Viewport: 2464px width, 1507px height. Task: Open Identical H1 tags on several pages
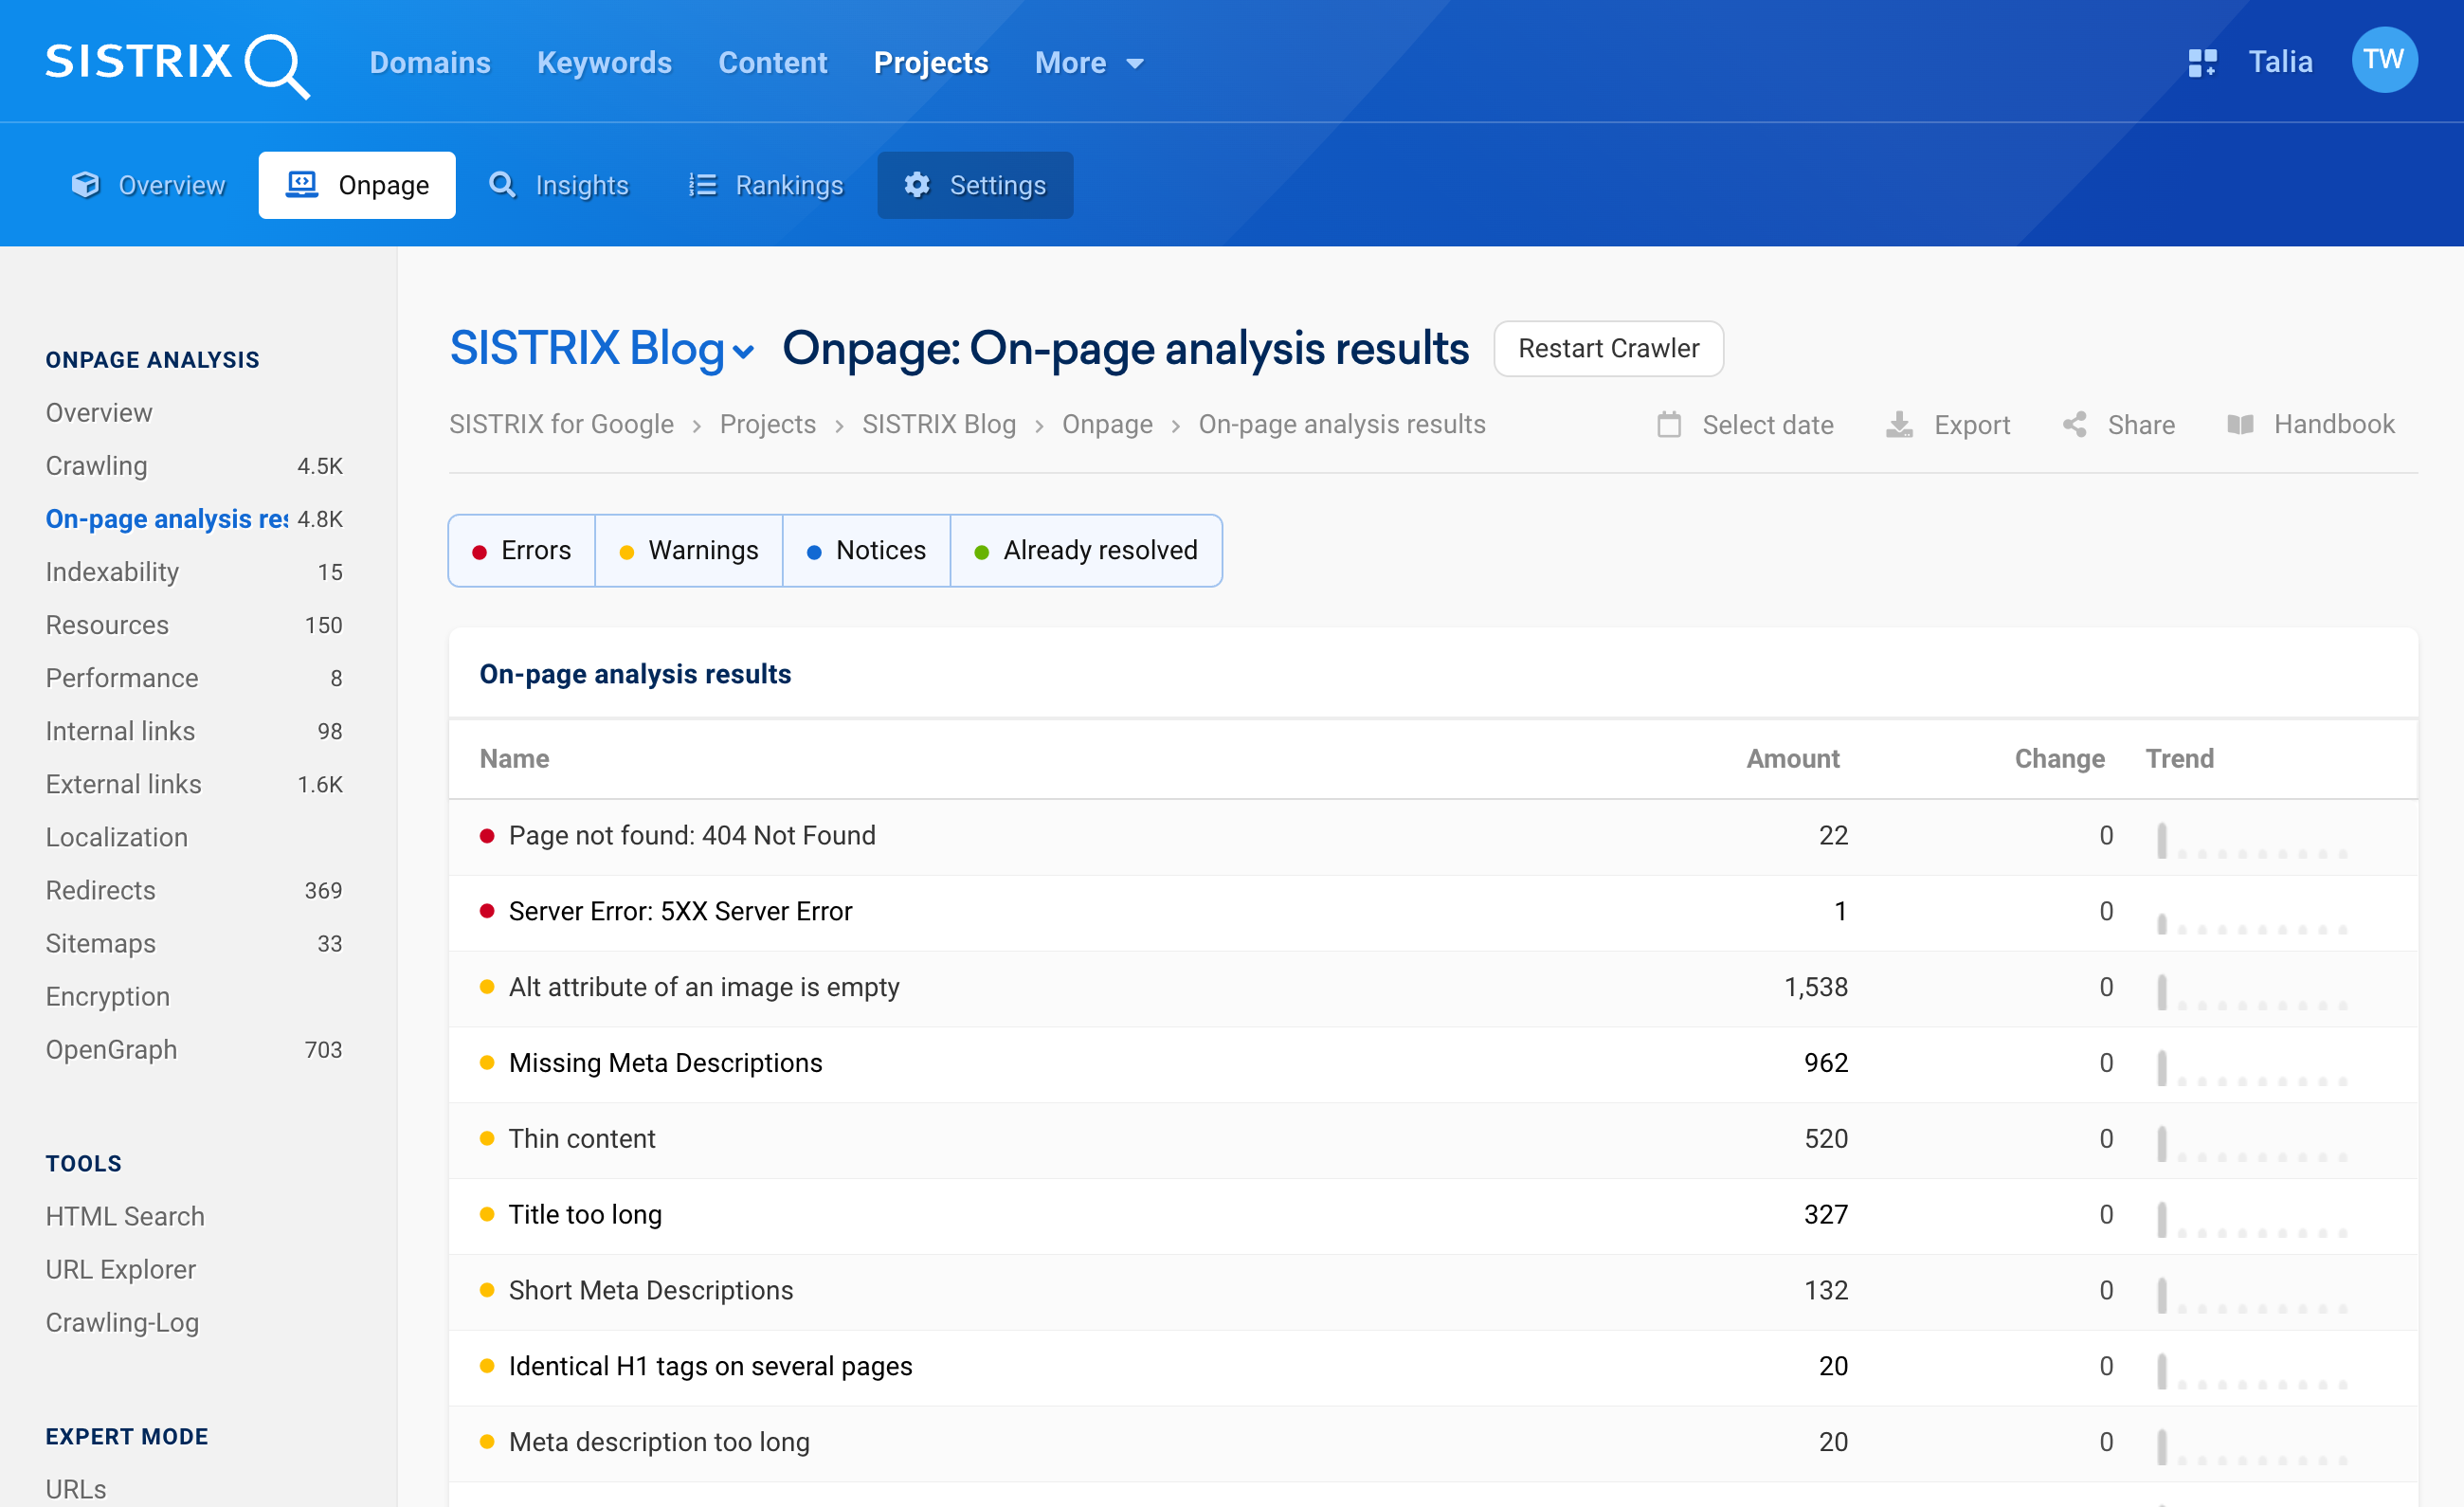1433,1367
